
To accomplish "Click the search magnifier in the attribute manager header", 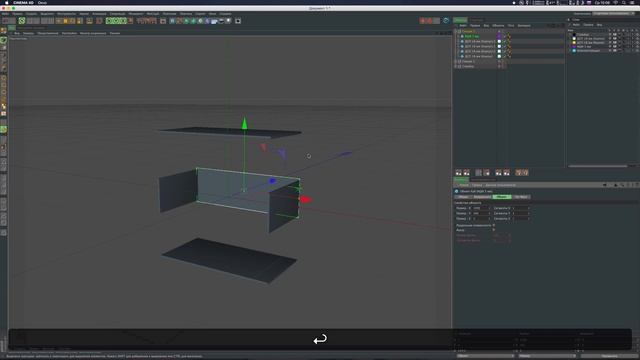I will point(623,185).
